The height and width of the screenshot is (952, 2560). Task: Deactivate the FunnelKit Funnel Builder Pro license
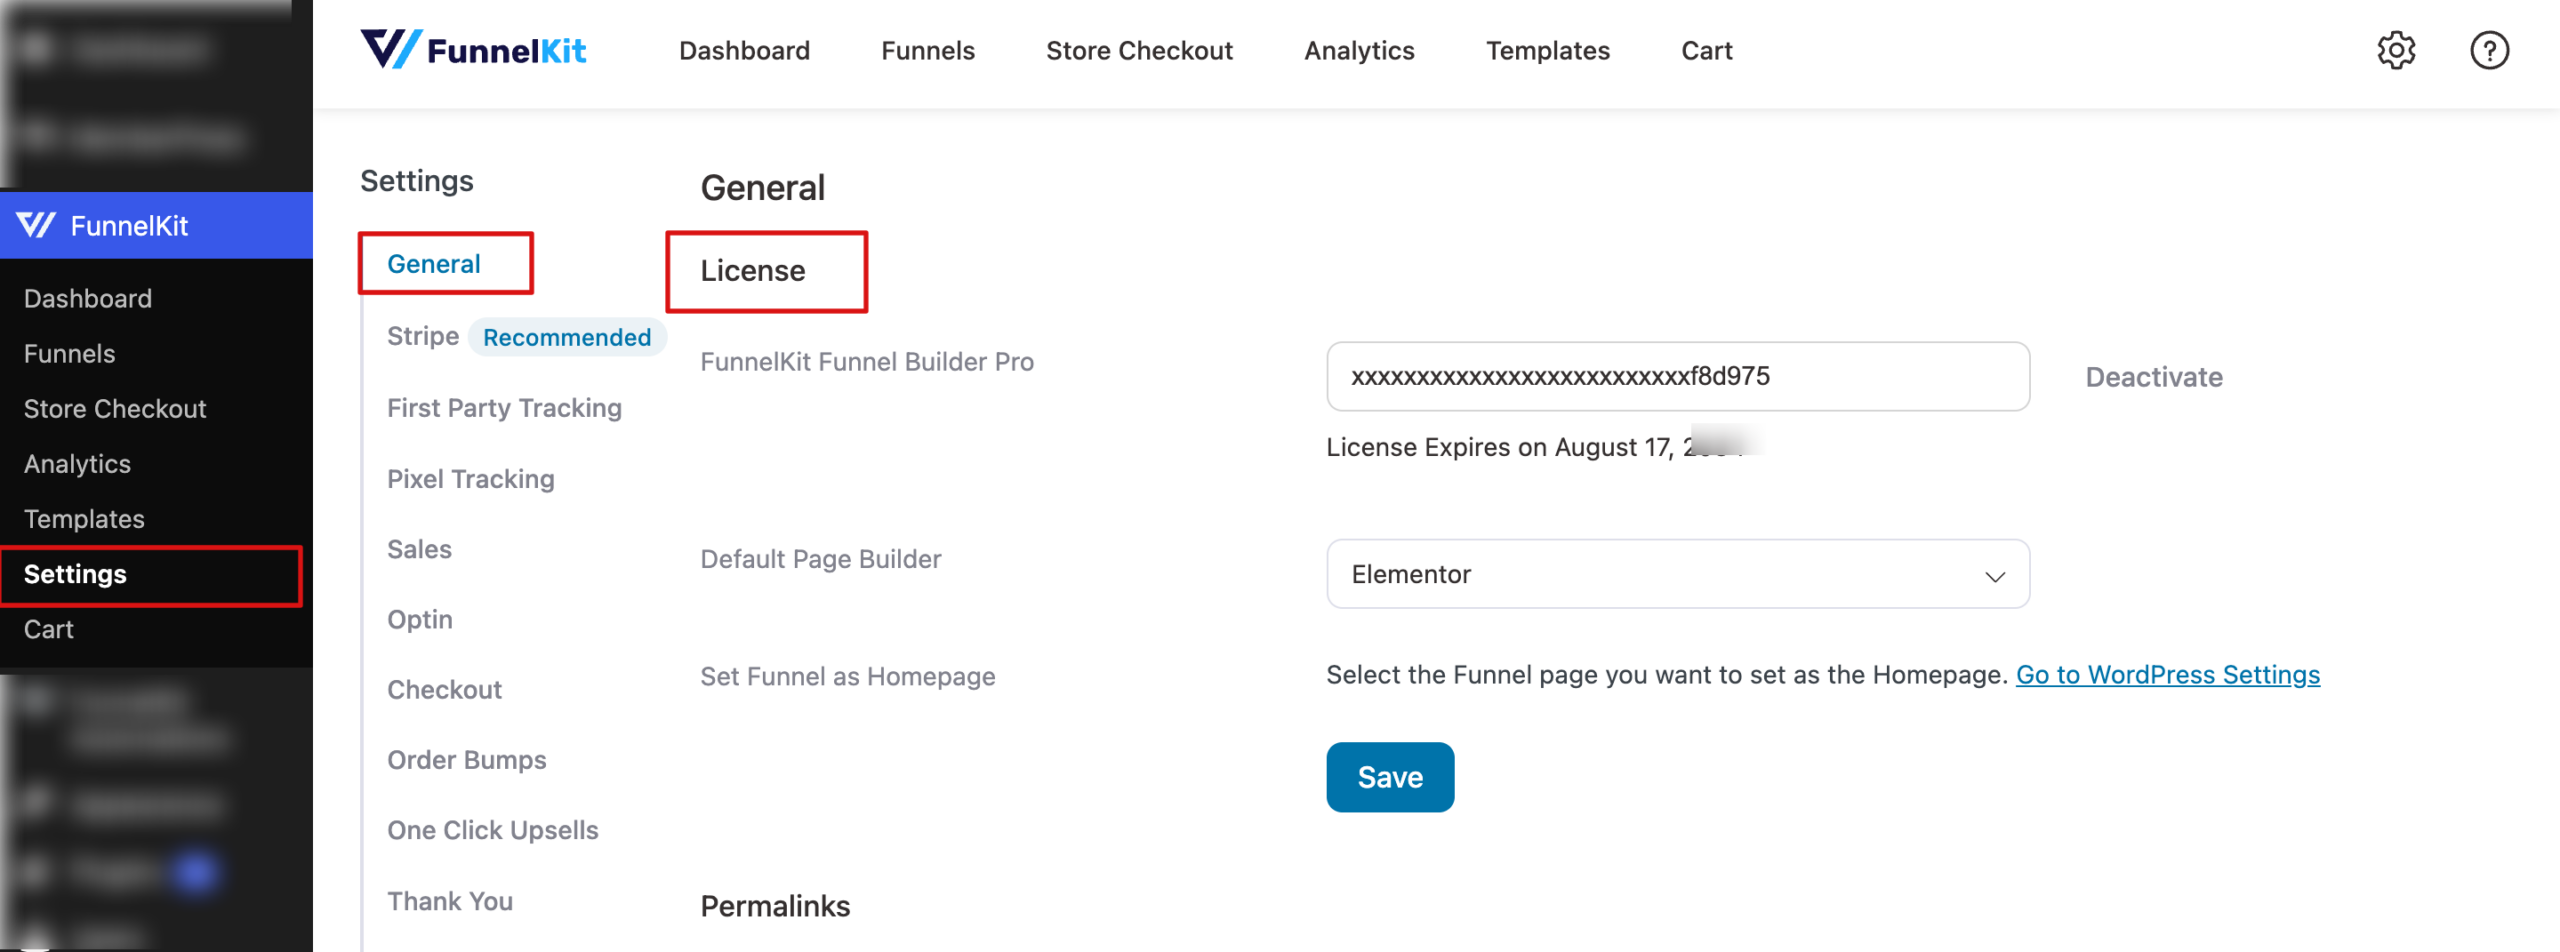tap(2153, 377)
